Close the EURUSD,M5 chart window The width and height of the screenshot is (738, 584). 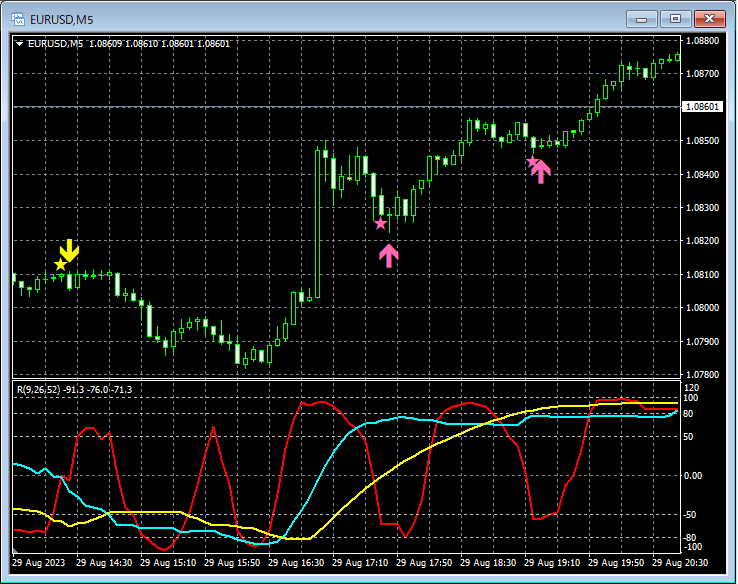(709, 19)
